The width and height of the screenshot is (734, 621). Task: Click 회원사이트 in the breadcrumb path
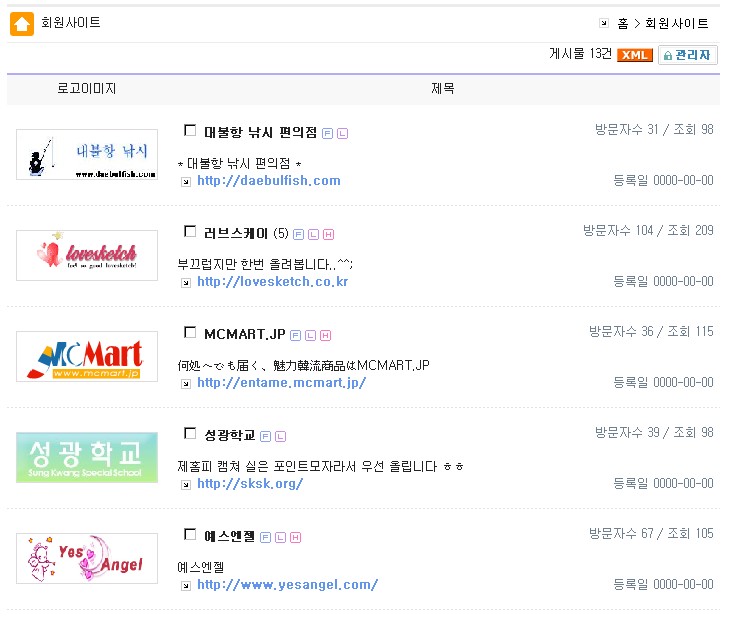coord(677,23)
